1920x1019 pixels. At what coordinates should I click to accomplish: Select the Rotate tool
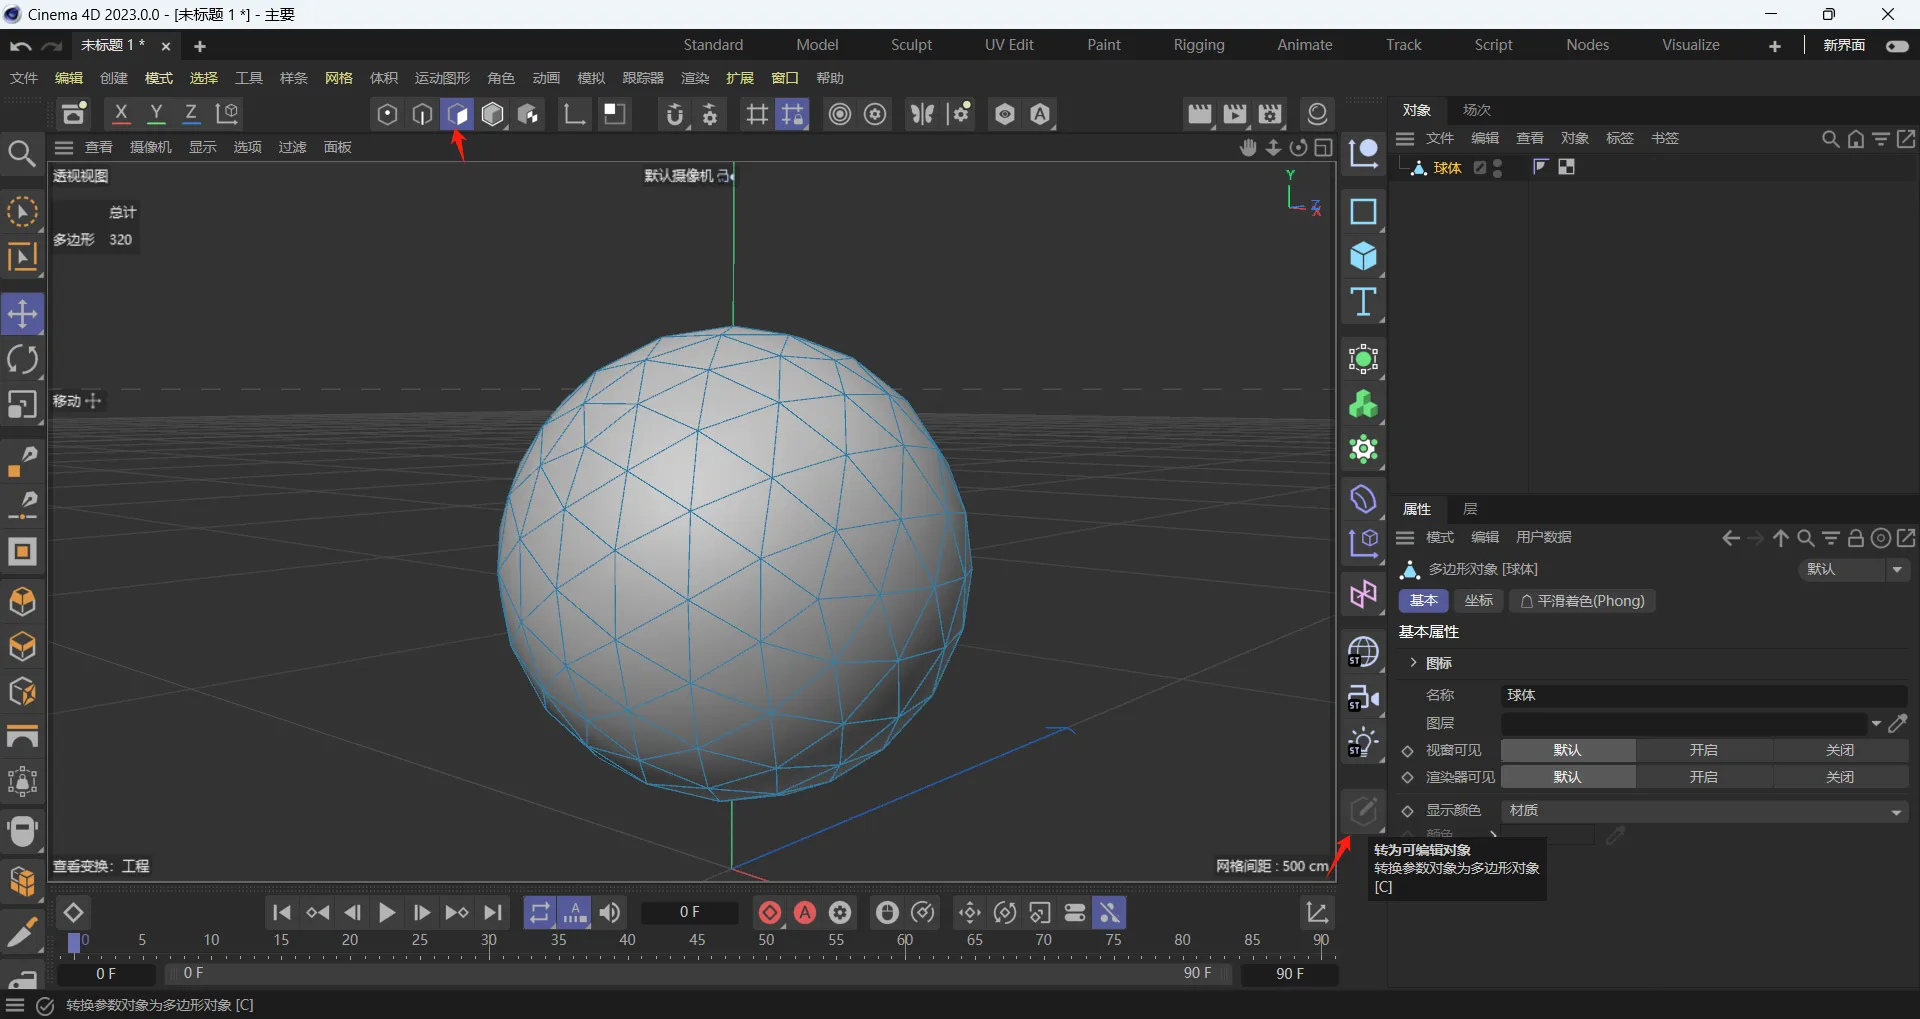click(22, 360)
